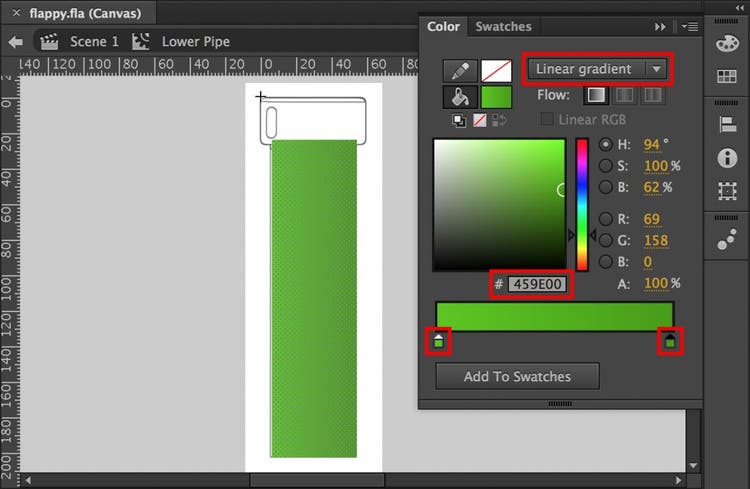Click the back arrow to exit symbol editing
The height and width of the screenshot is (489, 750).
(15, 42)
